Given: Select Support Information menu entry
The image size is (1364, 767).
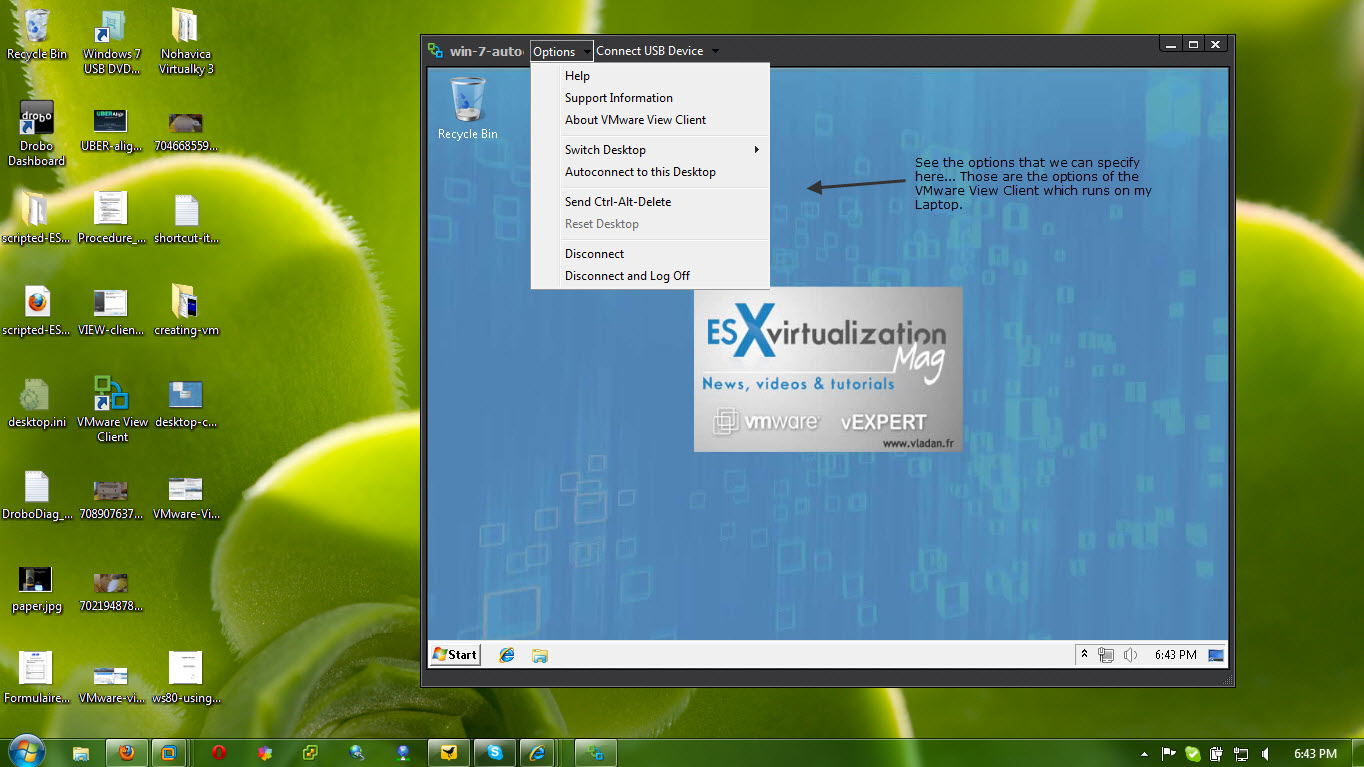Looking at the screenshot, I should pyautogui.click(x=650, y=98).
